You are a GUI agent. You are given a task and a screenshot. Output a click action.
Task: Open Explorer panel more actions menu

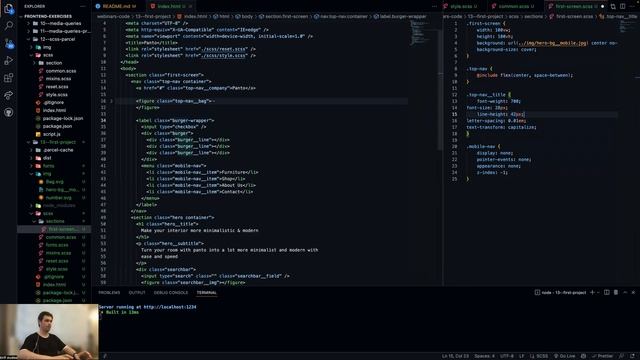click(83, 7)
